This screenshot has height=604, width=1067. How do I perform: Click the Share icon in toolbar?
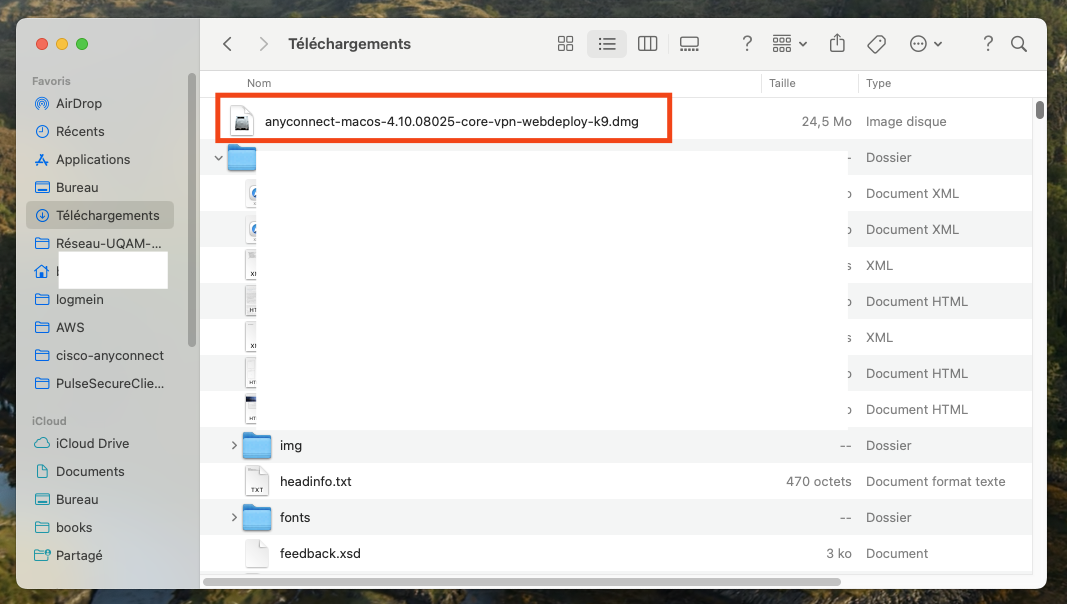(x=837, y=44)
